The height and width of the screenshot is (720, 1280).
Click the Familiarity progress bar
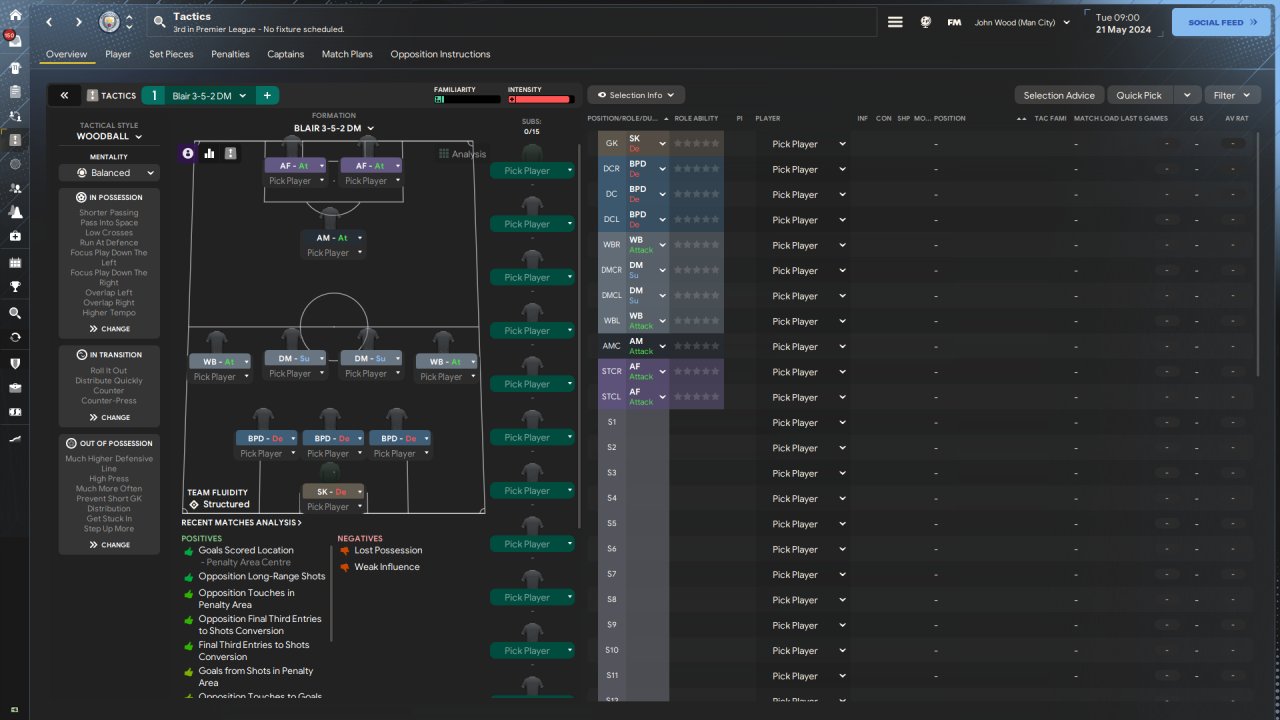467,99
